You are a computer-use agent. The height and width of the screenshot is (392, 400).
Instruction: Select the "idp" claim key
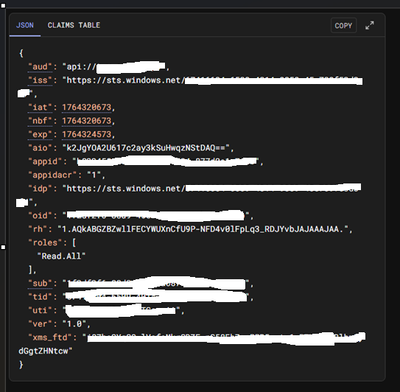tap(40, 189)
